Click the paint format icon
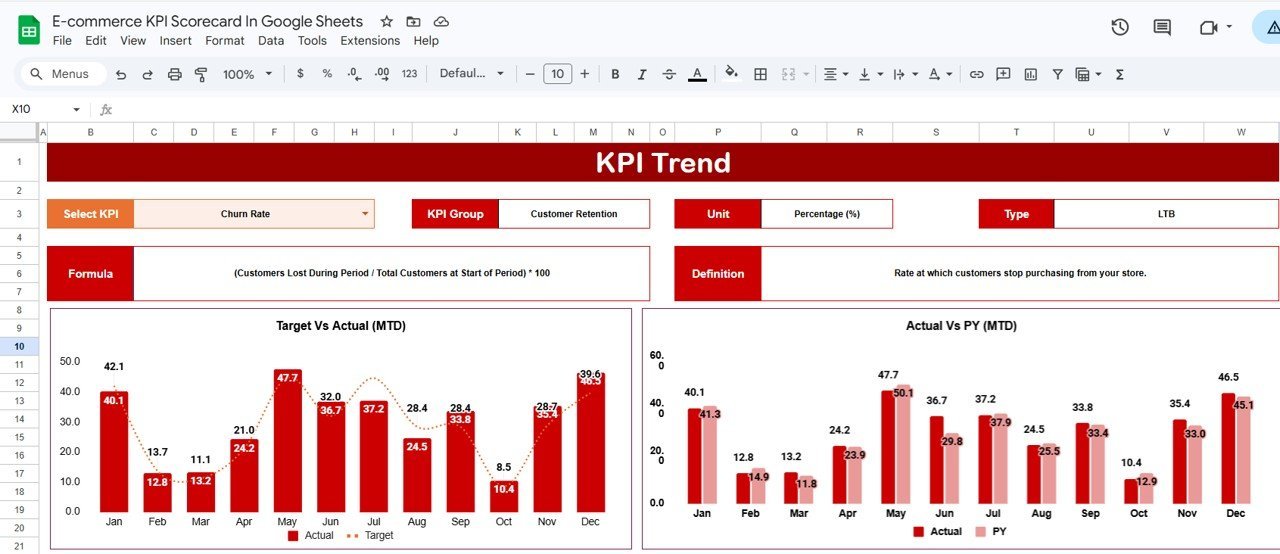Viewport: 1280px width, 554px height. [201, 74]
